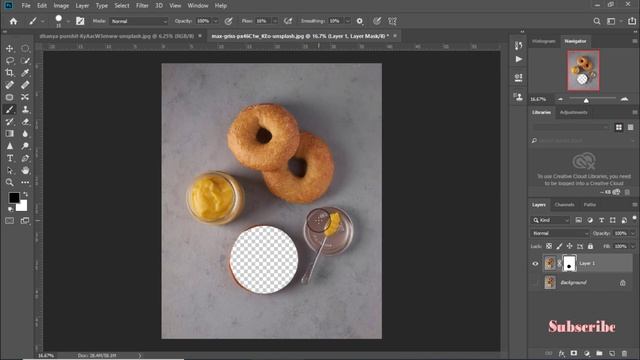Select the Zoom tool

[x=9, y=182]
